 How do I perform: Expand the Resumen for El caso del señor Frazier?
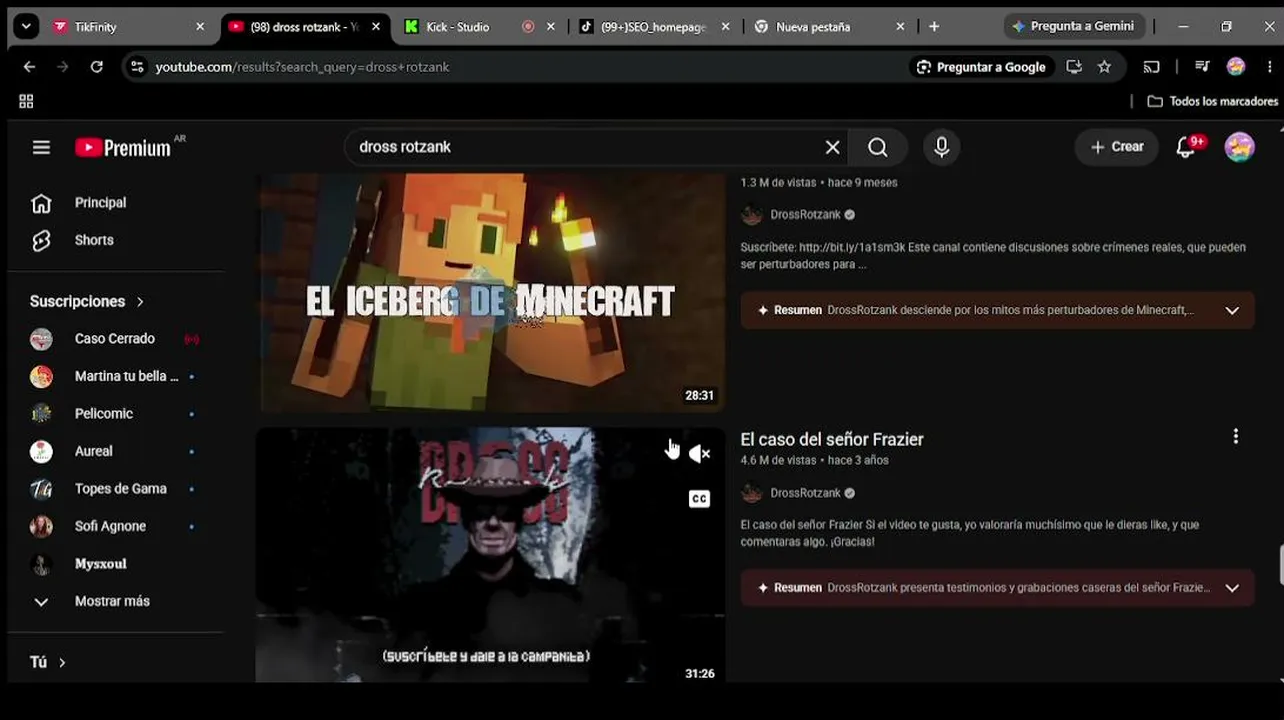pyautogui.click(x=1232, y=588)
